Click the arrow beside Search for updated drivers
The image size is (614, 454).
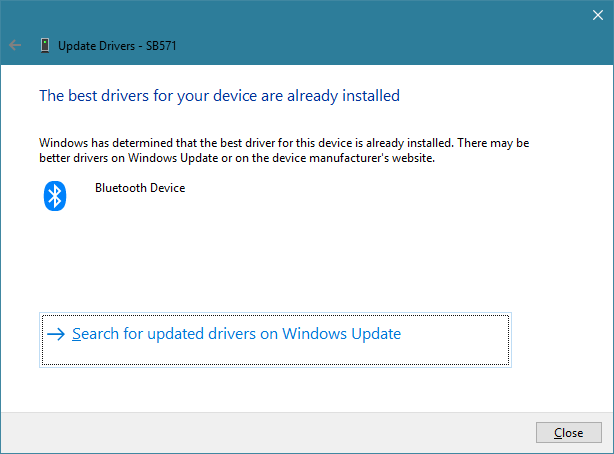coord(56,334)
